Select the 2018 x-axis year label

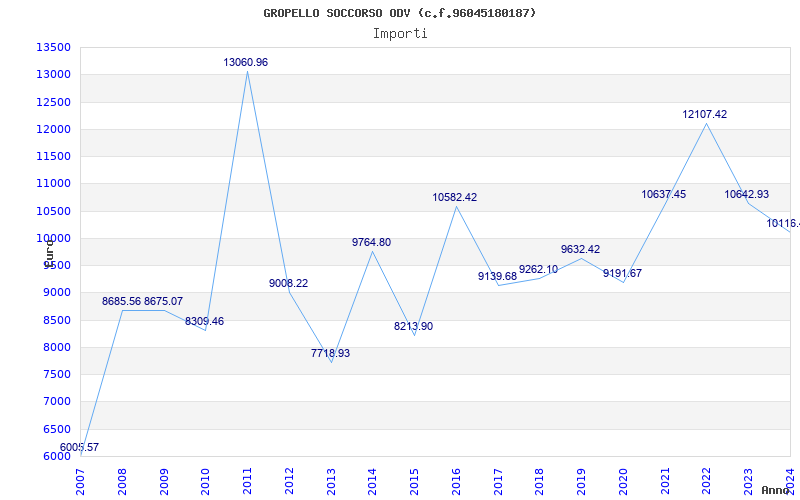[x=540, y=482]
